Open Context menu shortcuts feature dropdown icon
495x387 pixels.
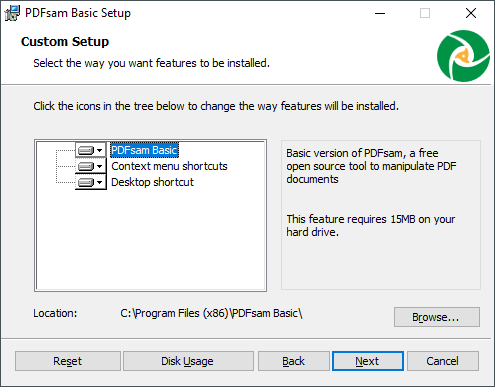[91, 166]
